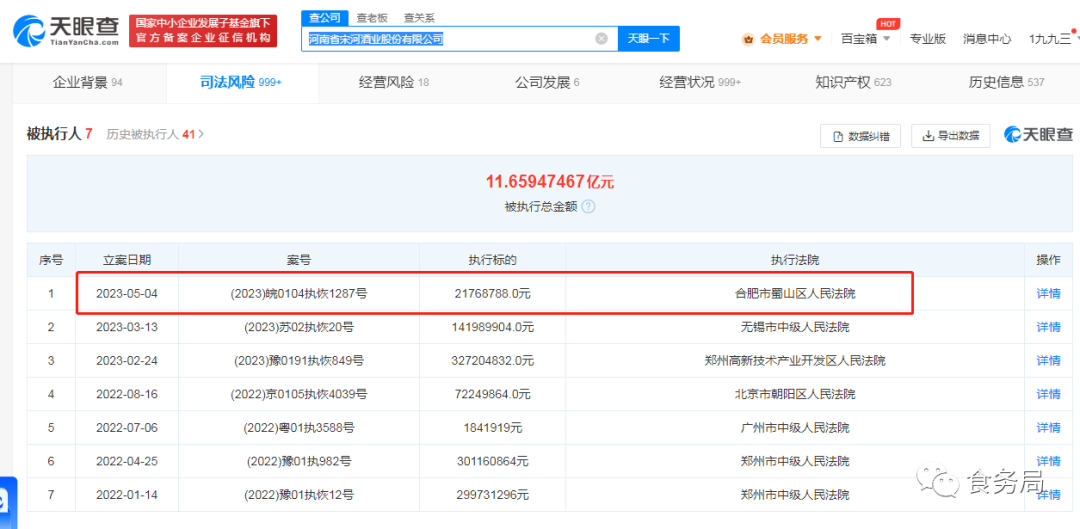Click the help question mark beside 被执行总金额

point(588,207)
